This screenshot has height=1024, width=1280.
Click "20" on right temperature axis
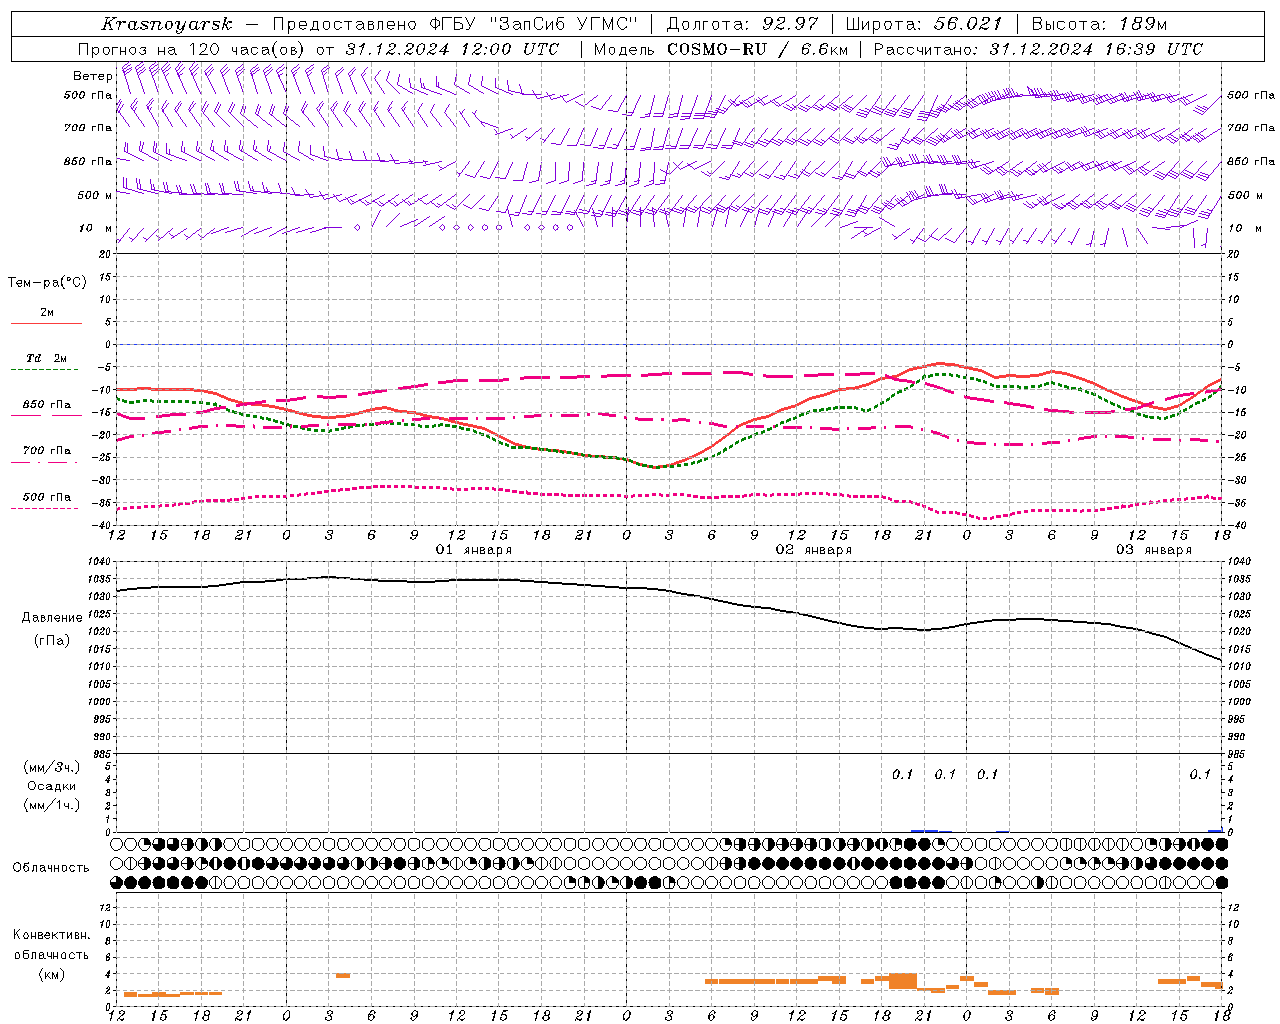point(1233,254)
